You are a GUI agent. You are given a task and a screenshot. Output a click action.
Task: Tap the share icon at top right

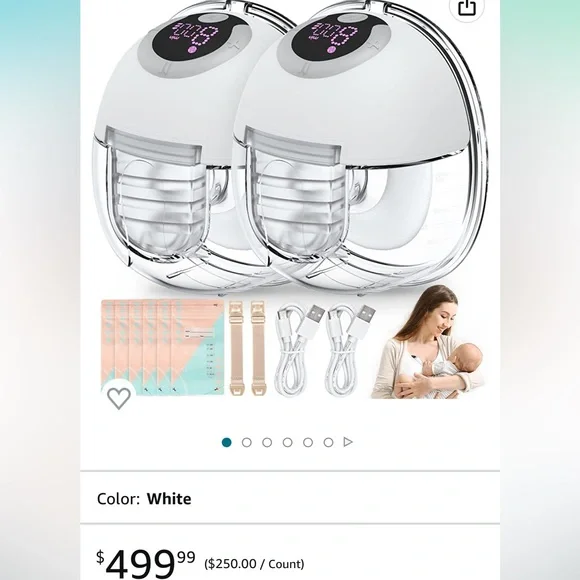pyautogui.click(x=467, y=7)
